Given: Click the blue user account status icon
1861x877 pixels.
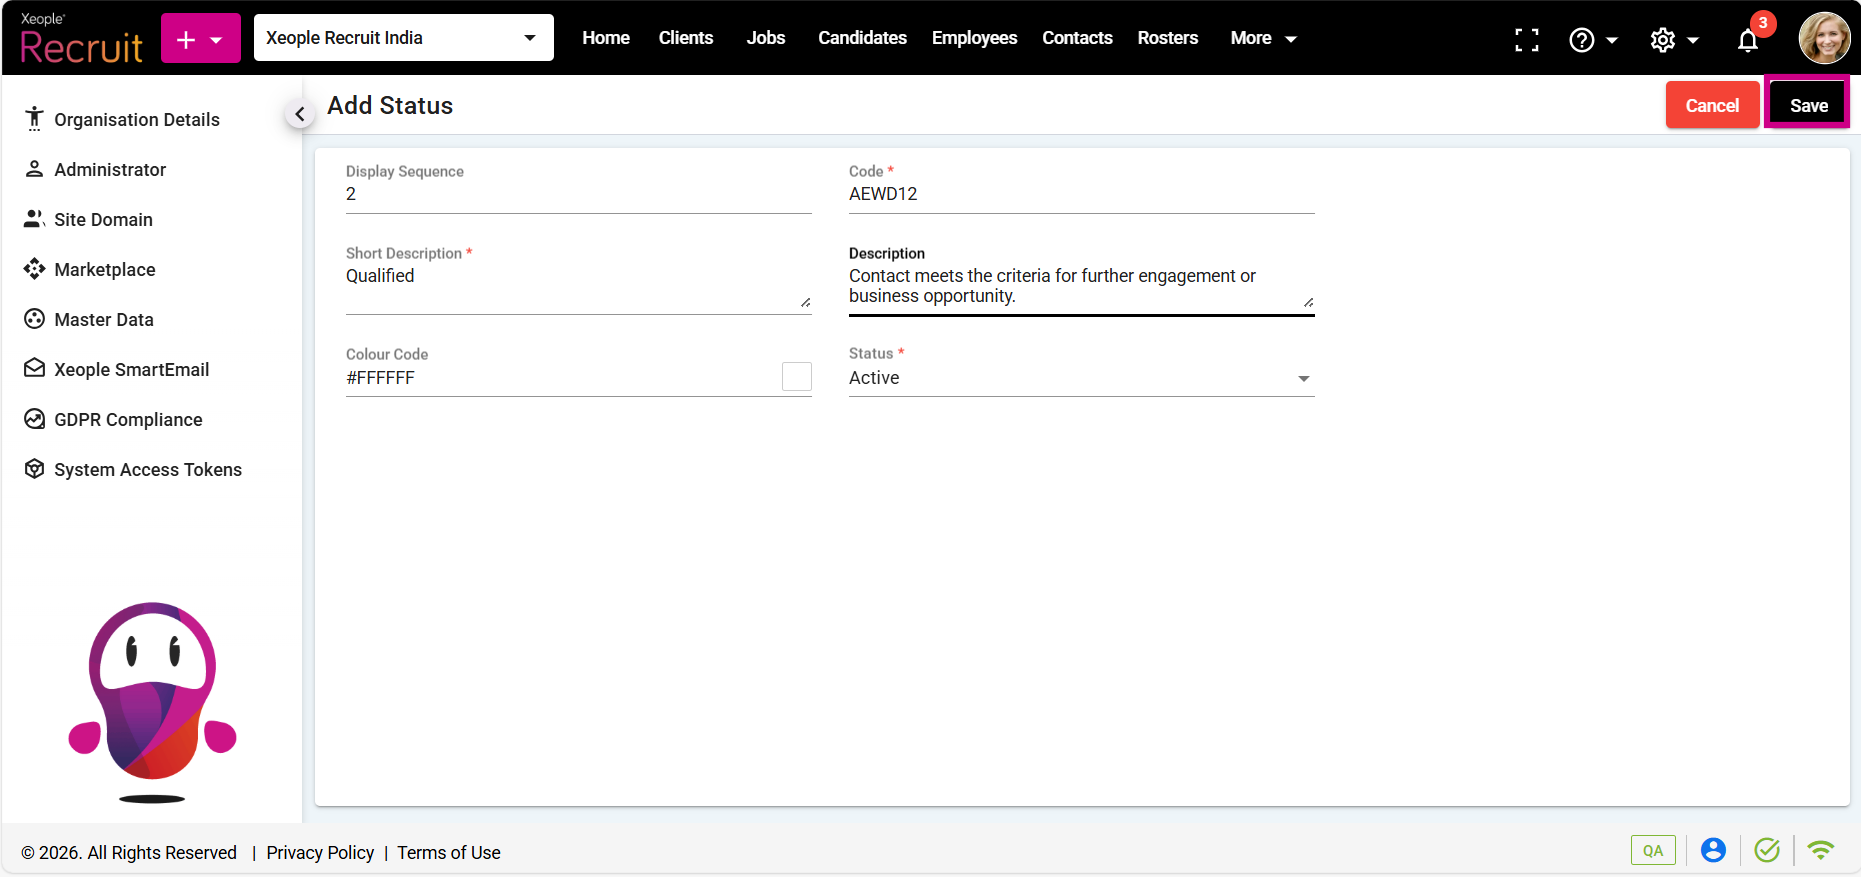Looking at the screenshot, I should pyautogui.click(x=1713, y=850).
